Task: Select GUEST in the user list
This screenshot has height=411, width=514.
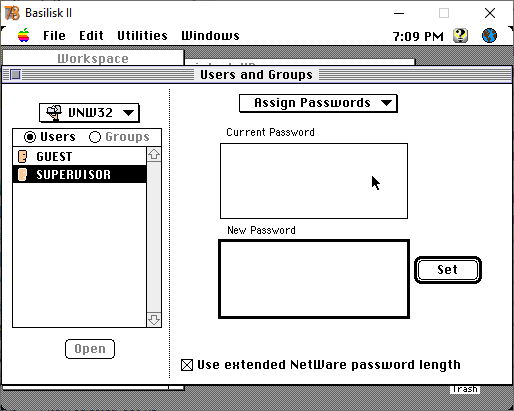Action: point(80,156)
